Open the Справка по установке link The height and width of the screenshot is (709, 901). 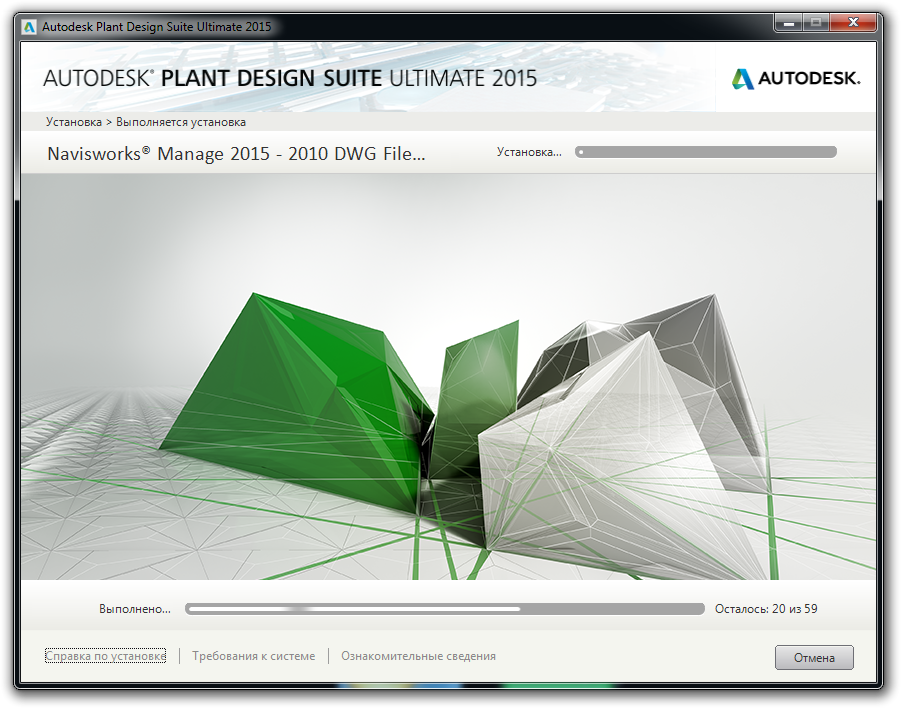(x=105, y=656)
